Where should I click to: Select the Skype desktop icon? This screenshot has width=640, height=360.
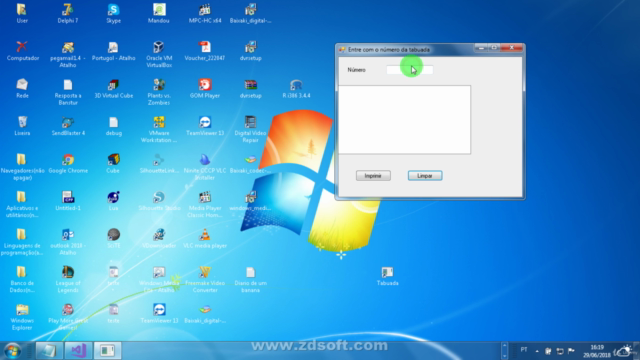point(113,13)
